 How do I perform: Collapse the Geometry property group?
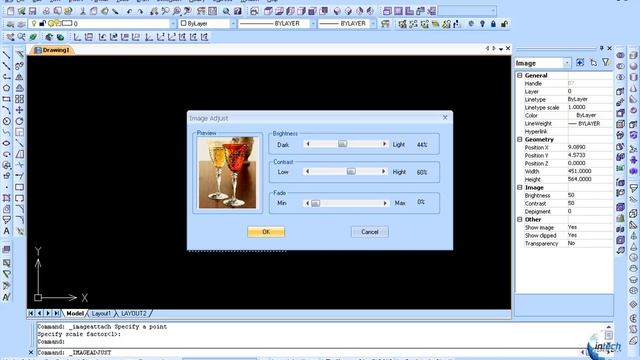pyautogui.click(x=520, y=140)
